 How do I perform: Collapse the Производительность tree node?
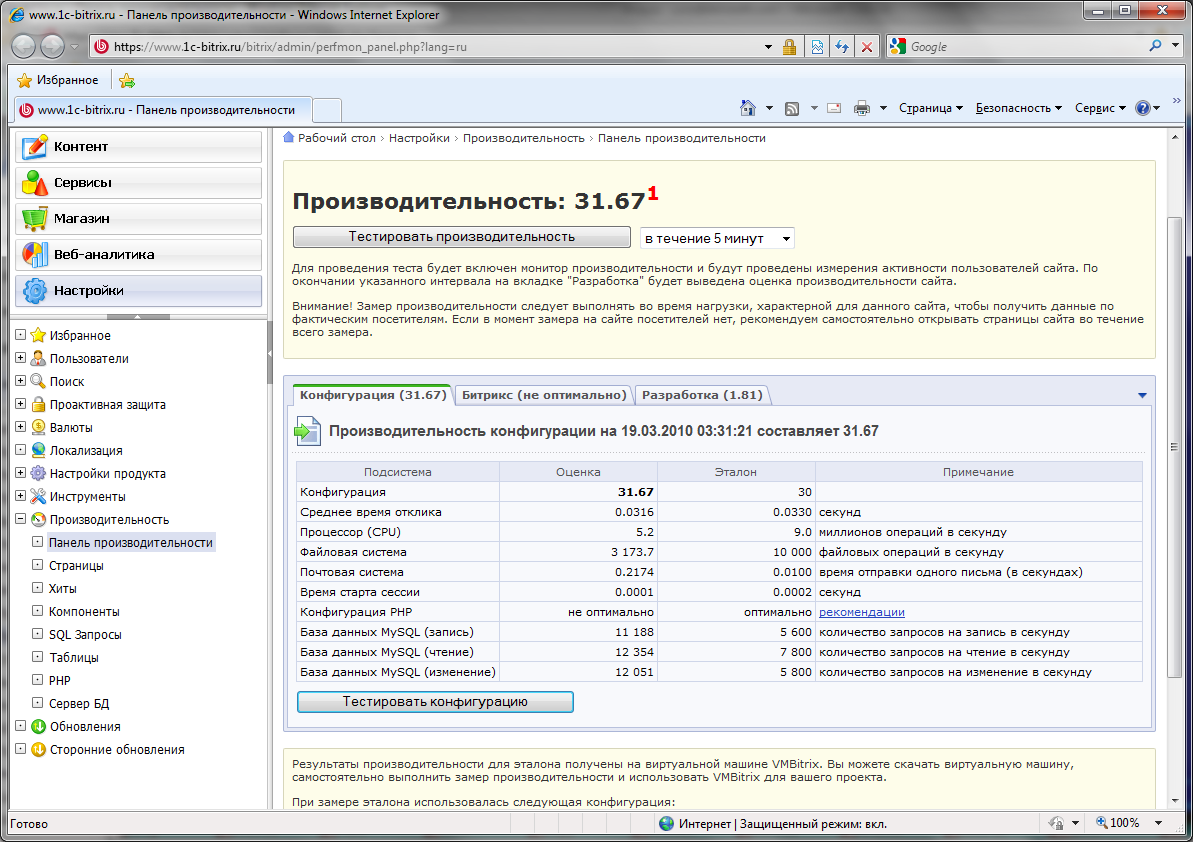tap(20, 520)
